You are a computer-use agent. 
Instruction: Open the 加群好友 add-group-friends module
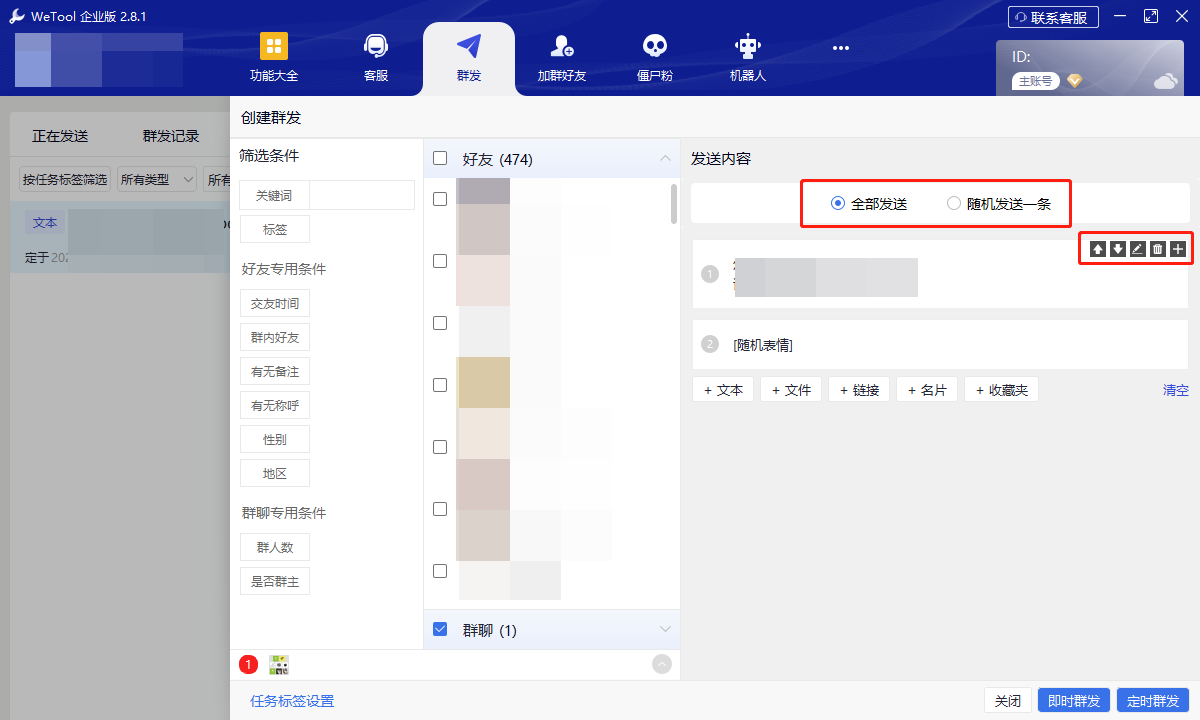pos(562,56)
